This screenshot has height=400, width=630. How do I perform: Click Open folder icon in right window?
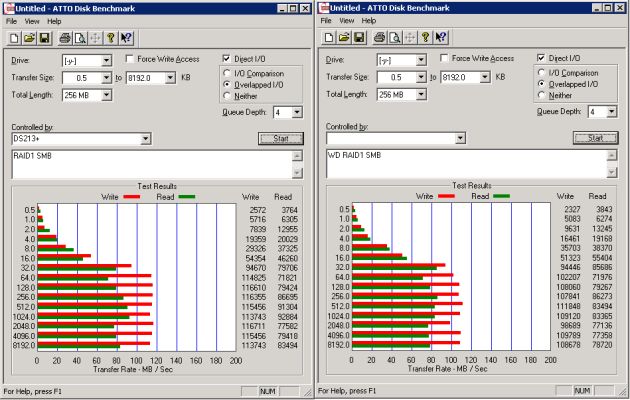(344, 37)
